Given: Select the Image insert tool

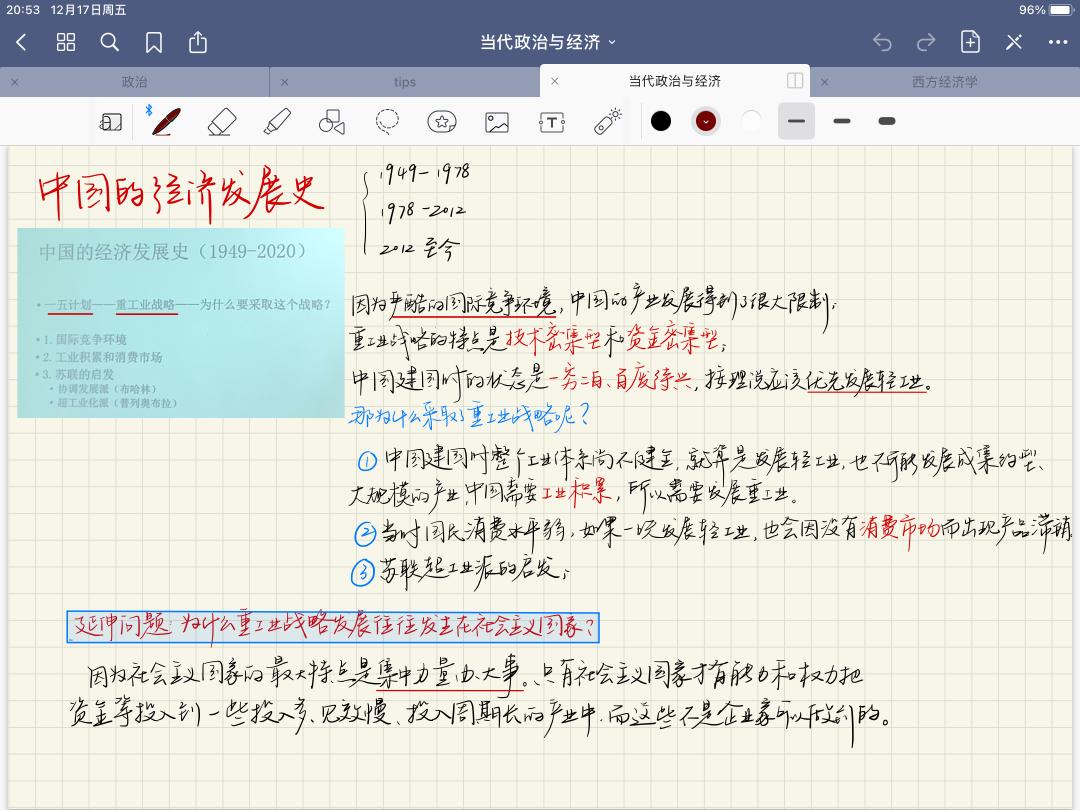Looking at the screenshot, I should pyautogui.click(x=497, y=121).
